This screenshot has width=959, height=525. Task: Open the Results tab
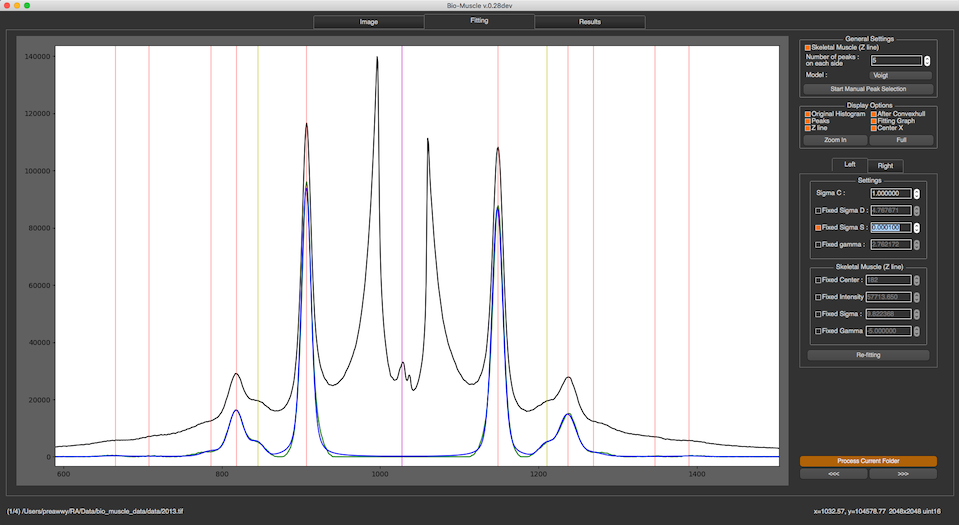coord(590,21)
